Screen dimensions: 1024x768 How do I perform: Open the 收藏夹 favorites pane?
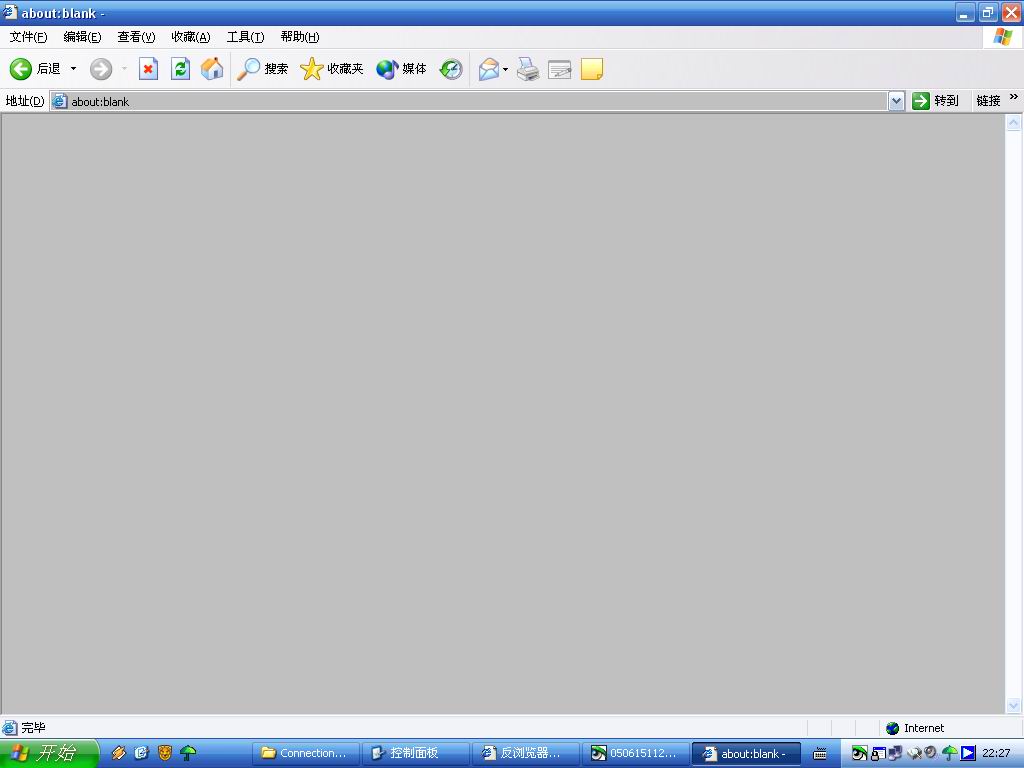pos(331,69)
